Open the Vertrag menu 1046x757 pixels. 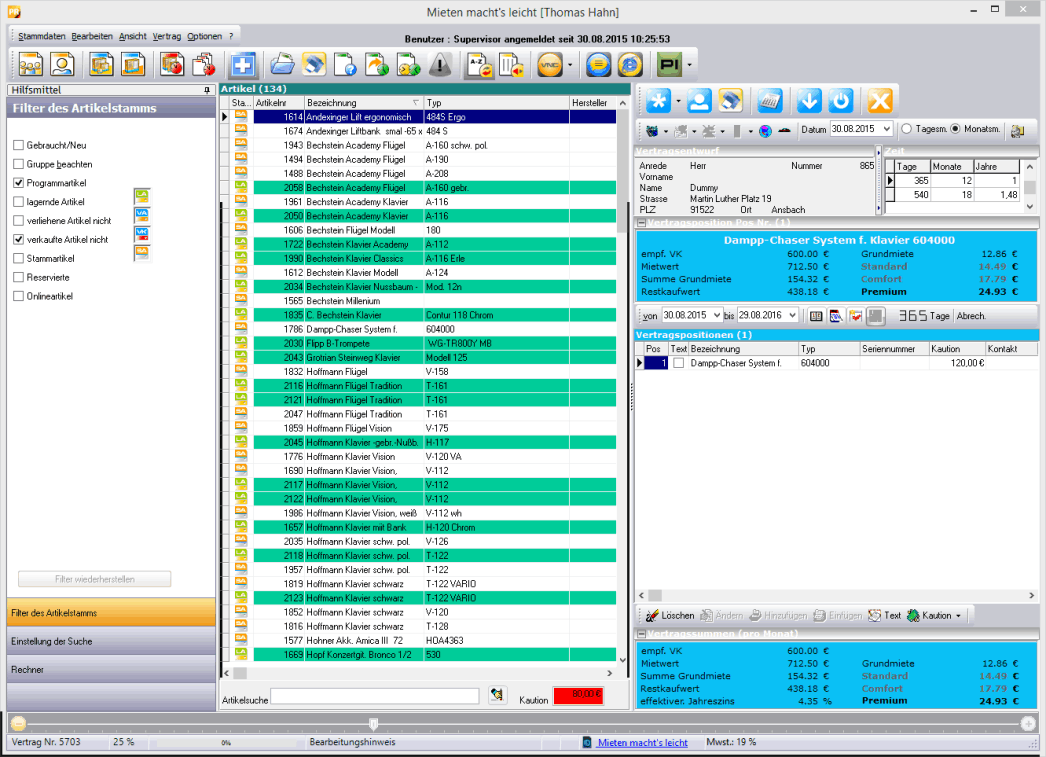pos(167,36)
